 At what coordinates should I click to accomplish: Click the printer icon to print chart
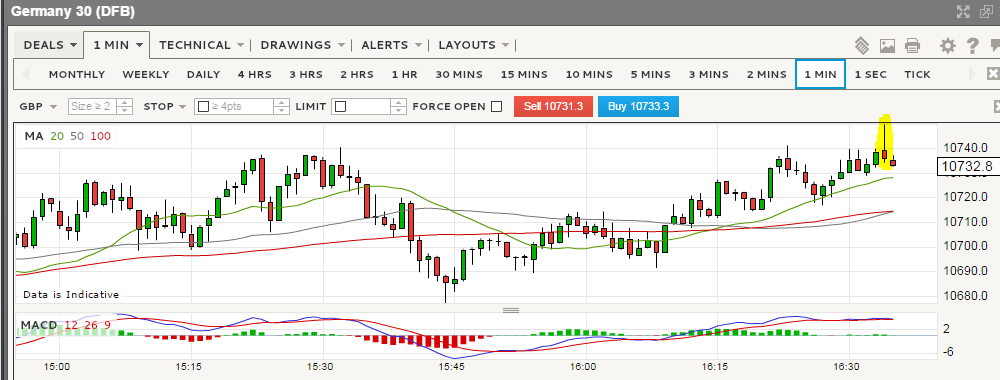tap(913, 45)
